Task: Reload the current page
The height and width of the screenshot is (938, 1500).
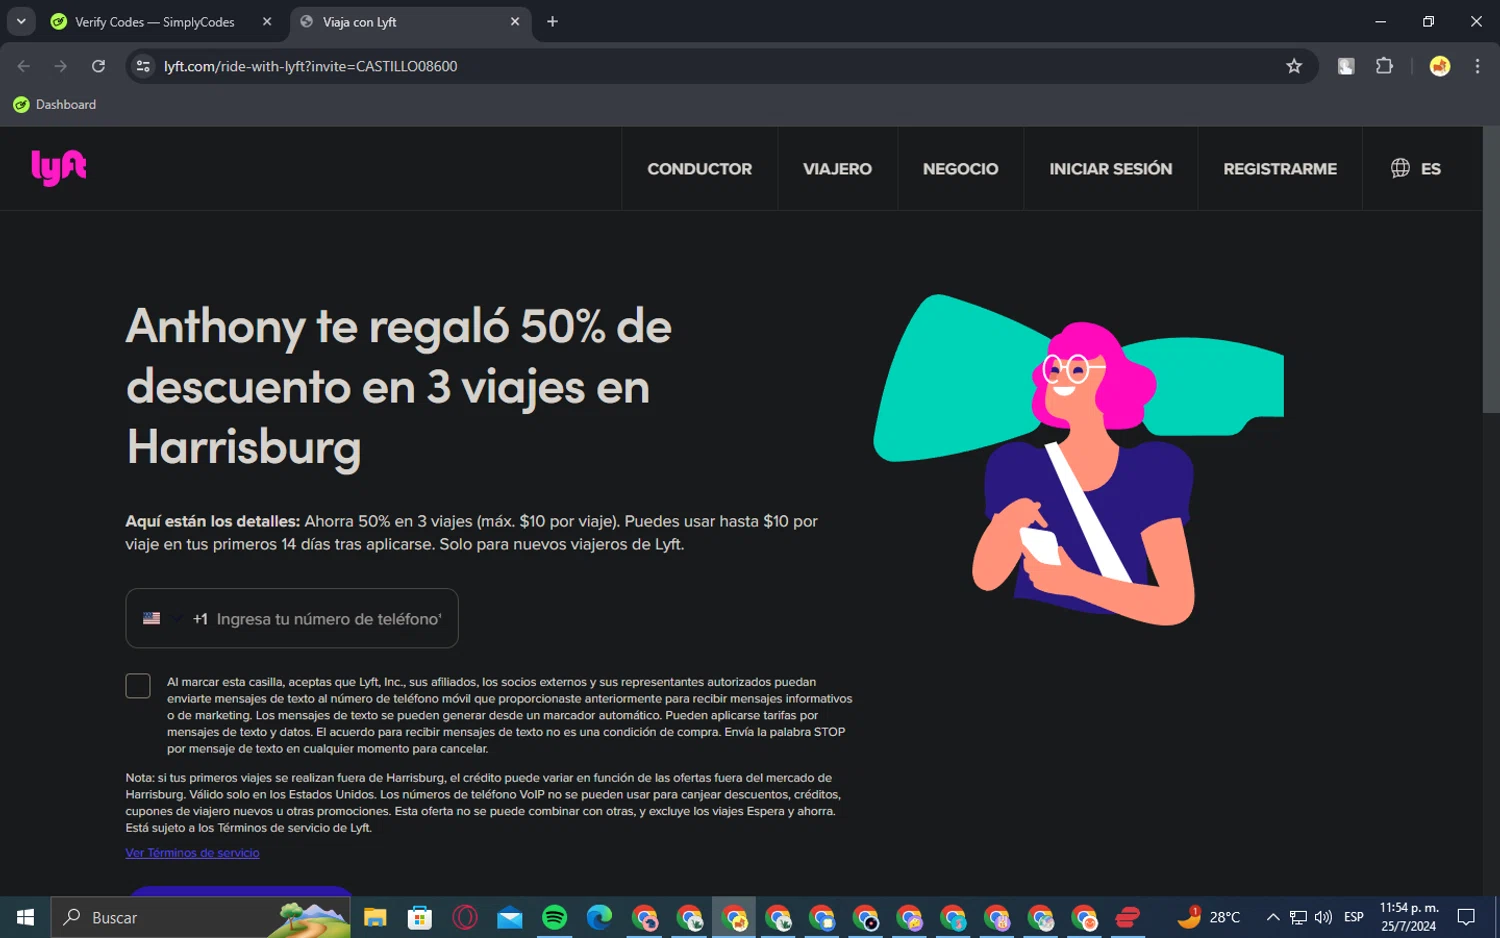Action: click(98, 66)
